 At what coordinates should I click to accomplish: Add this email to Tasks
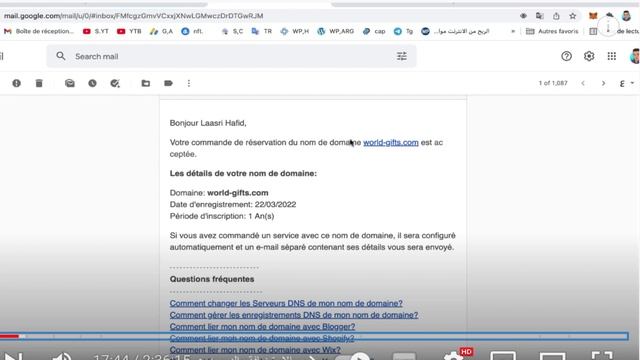click(115, 83)
